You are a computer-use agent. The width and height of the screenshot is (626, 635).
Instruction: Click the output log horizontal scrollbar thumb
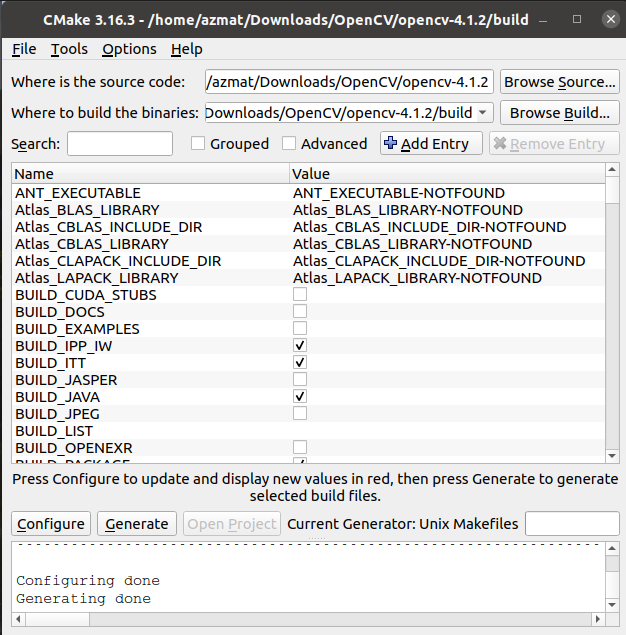click(x=57, y=619)
